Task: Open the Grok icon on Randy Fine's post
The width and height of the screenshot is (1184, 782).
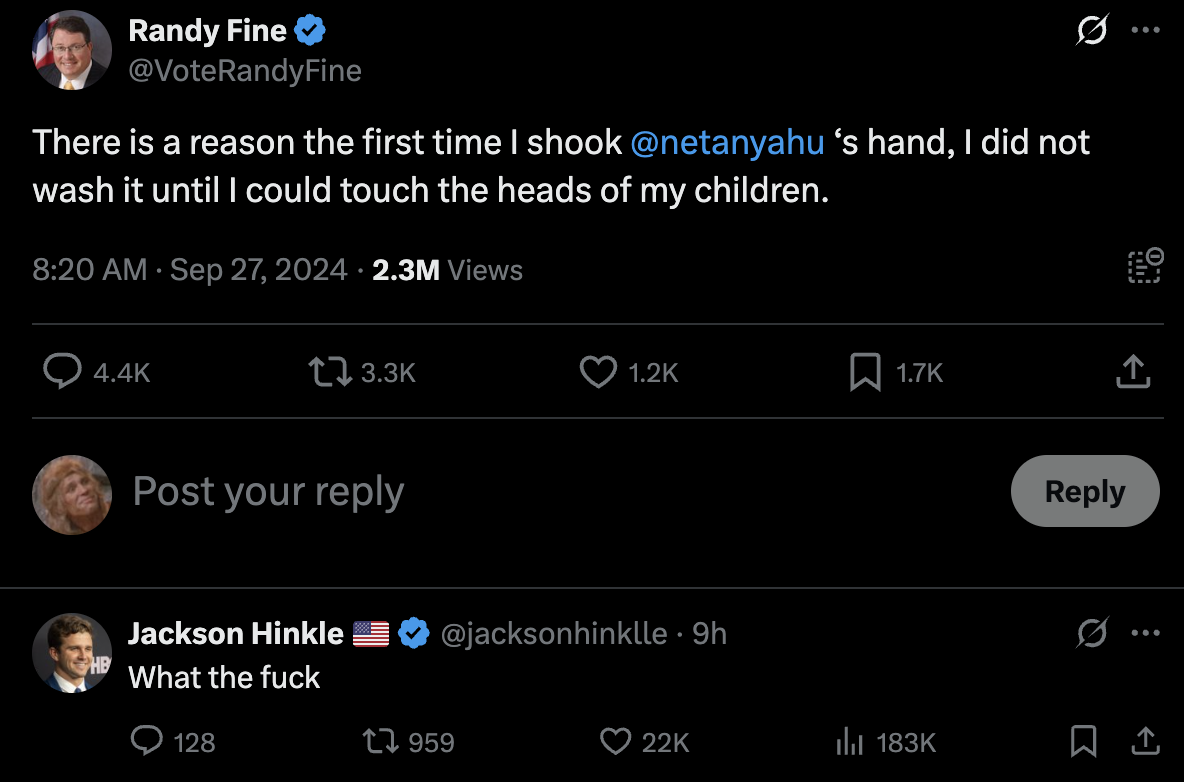Action: point(1092,32)
